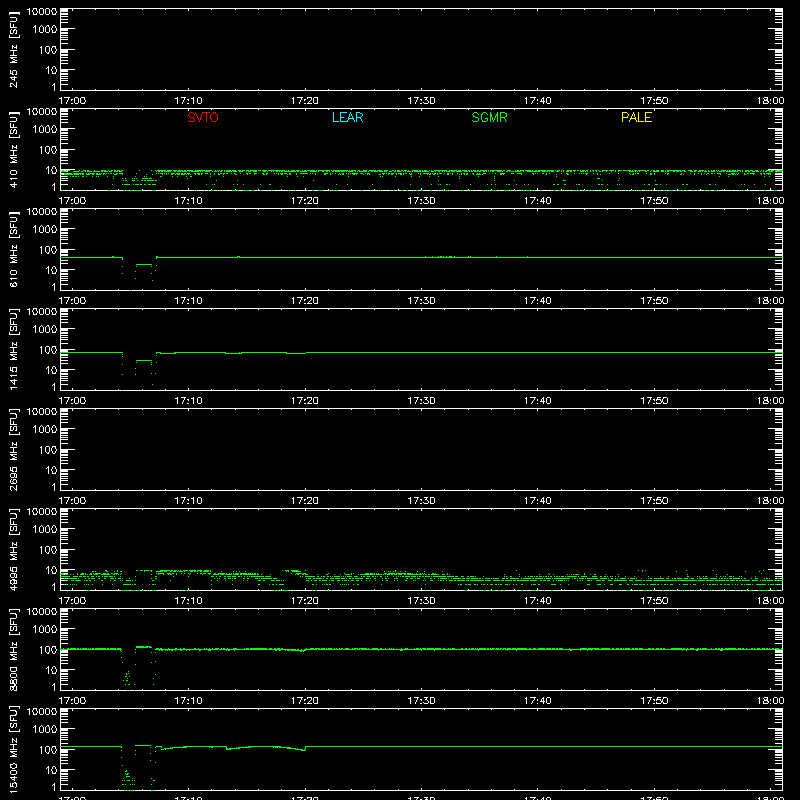Select the 2695 MHz [SFU] axis title
This screenshot has width=800, height=800.
click(x=14, y=449)
